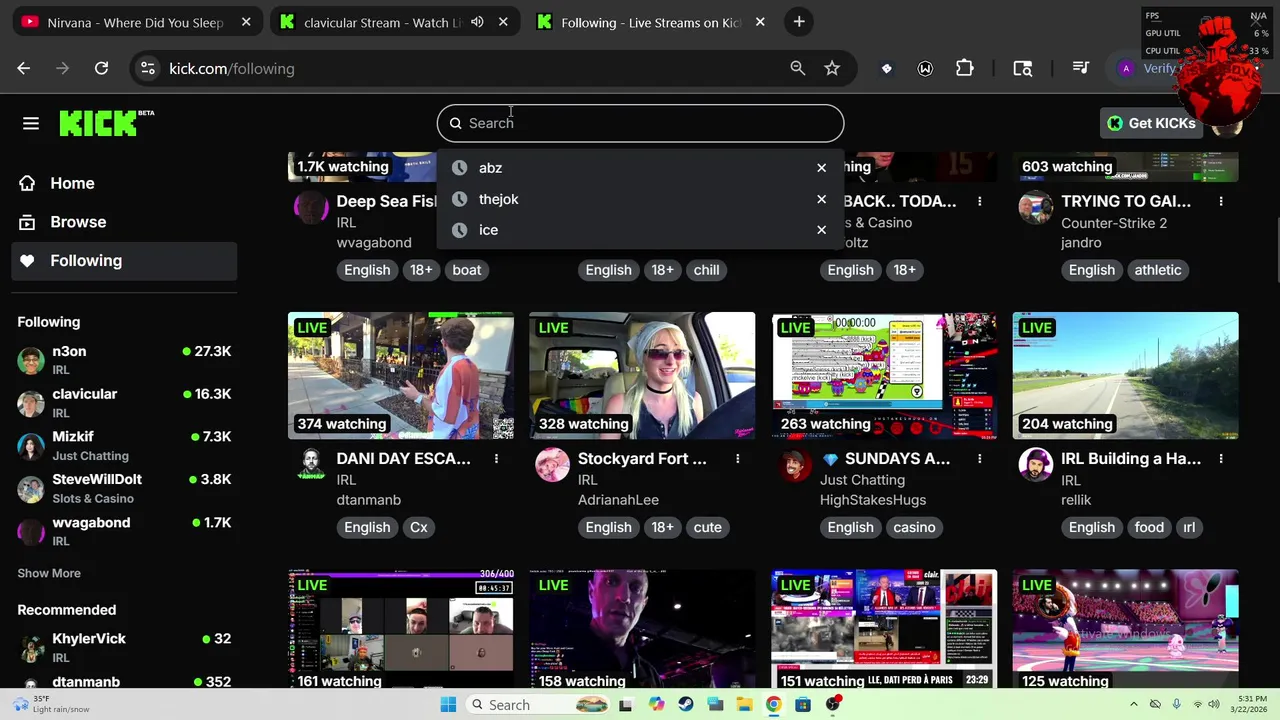This screenshot has width=1280, height=720.
Task: Go back to previous page
Action: tap(23, 68)
